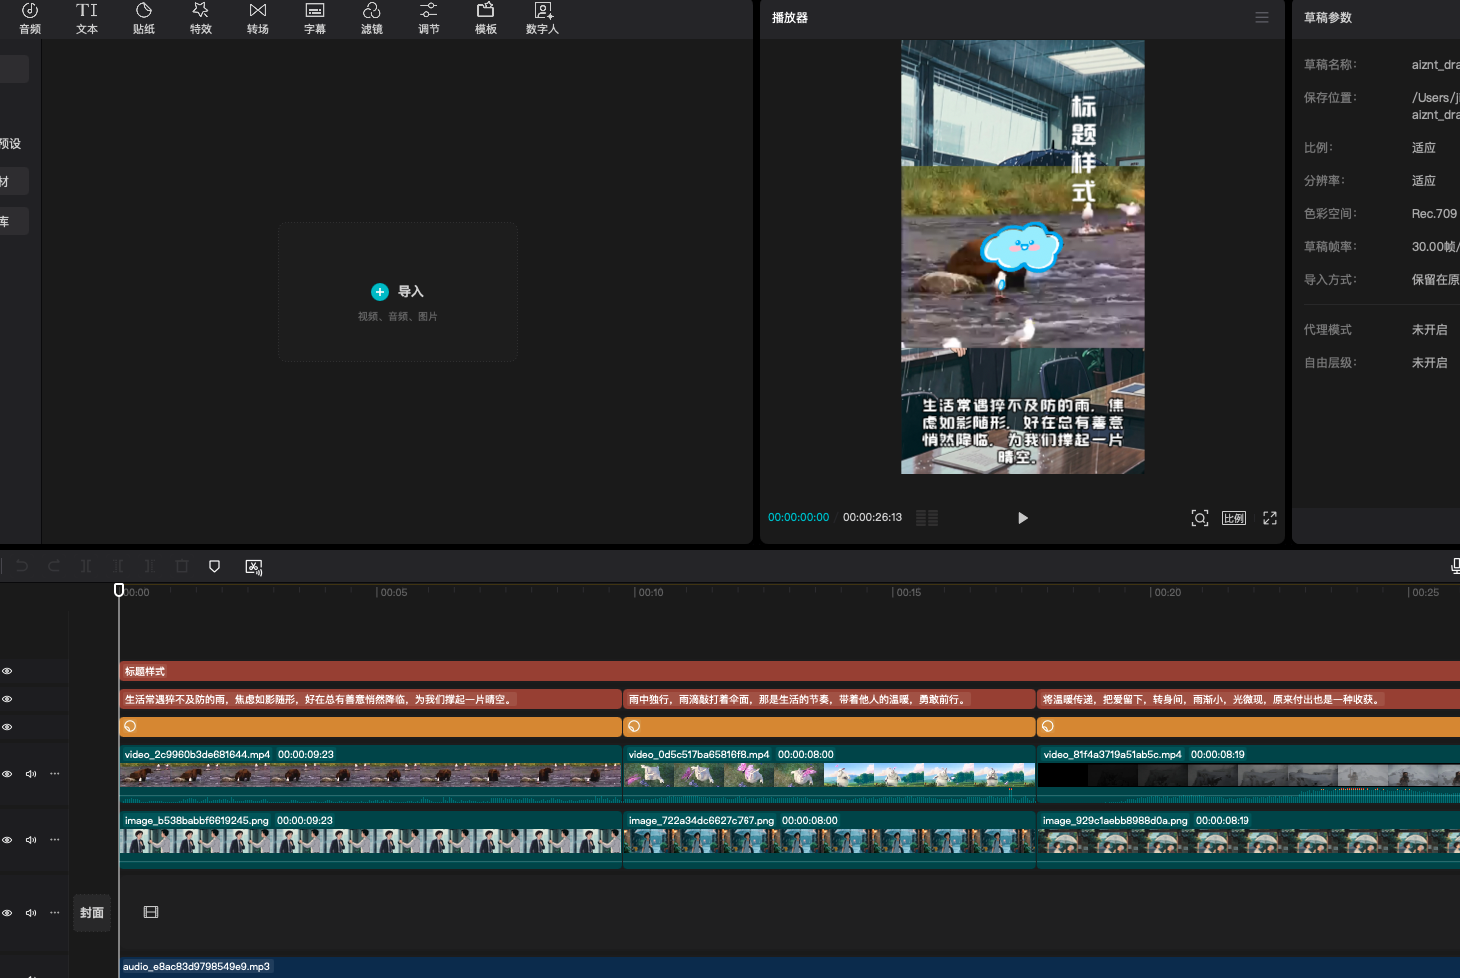The image size is (1460, 978).
Task: Open the 贴纸 (stickers) tab
Action: (x=144, y=18)
